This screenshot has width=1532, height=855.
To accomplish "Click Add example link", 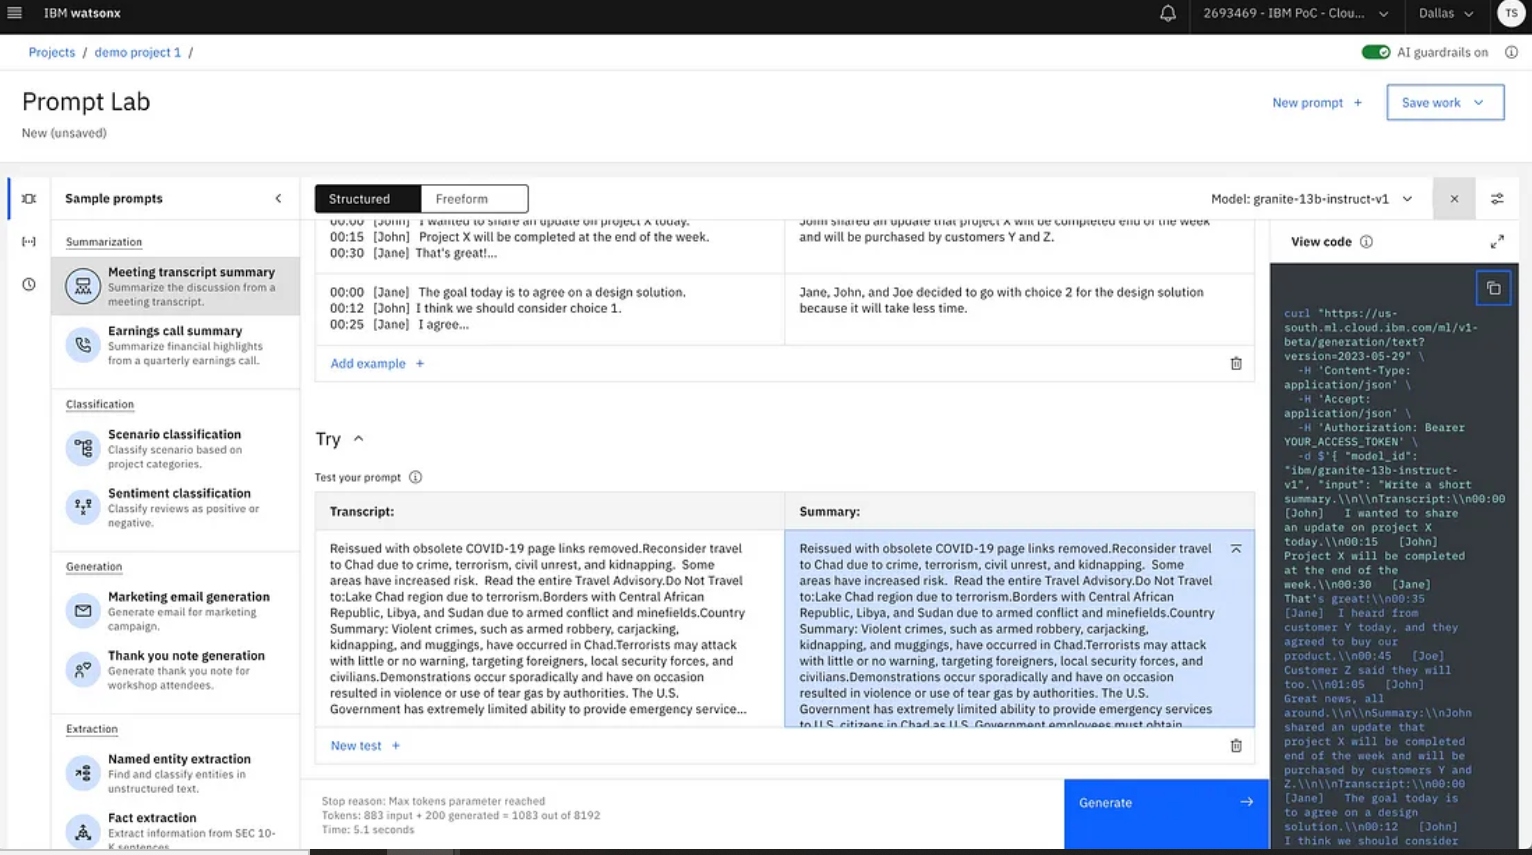I will (x=377, y=364).
